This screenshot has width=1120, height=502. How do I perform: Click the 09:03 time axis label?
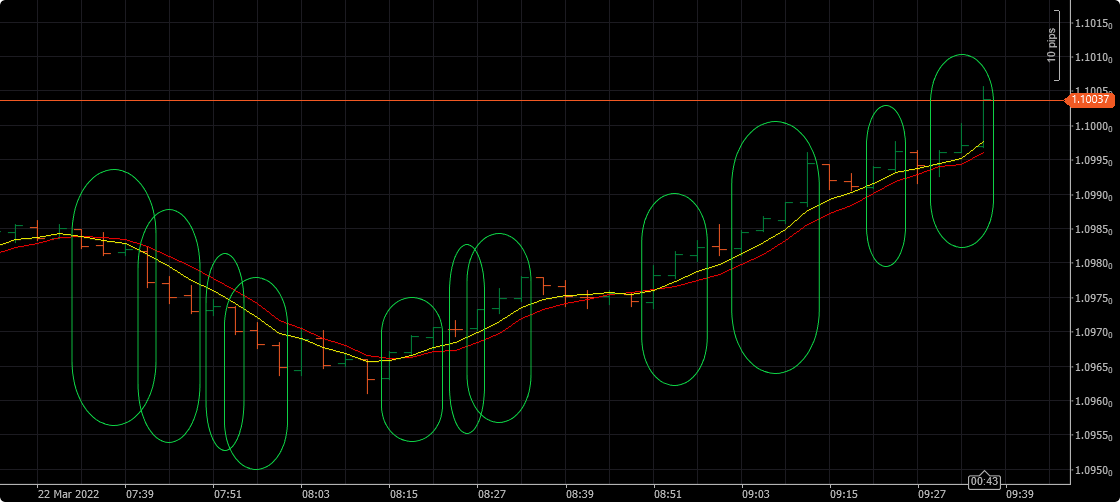[x=756, y=493]
